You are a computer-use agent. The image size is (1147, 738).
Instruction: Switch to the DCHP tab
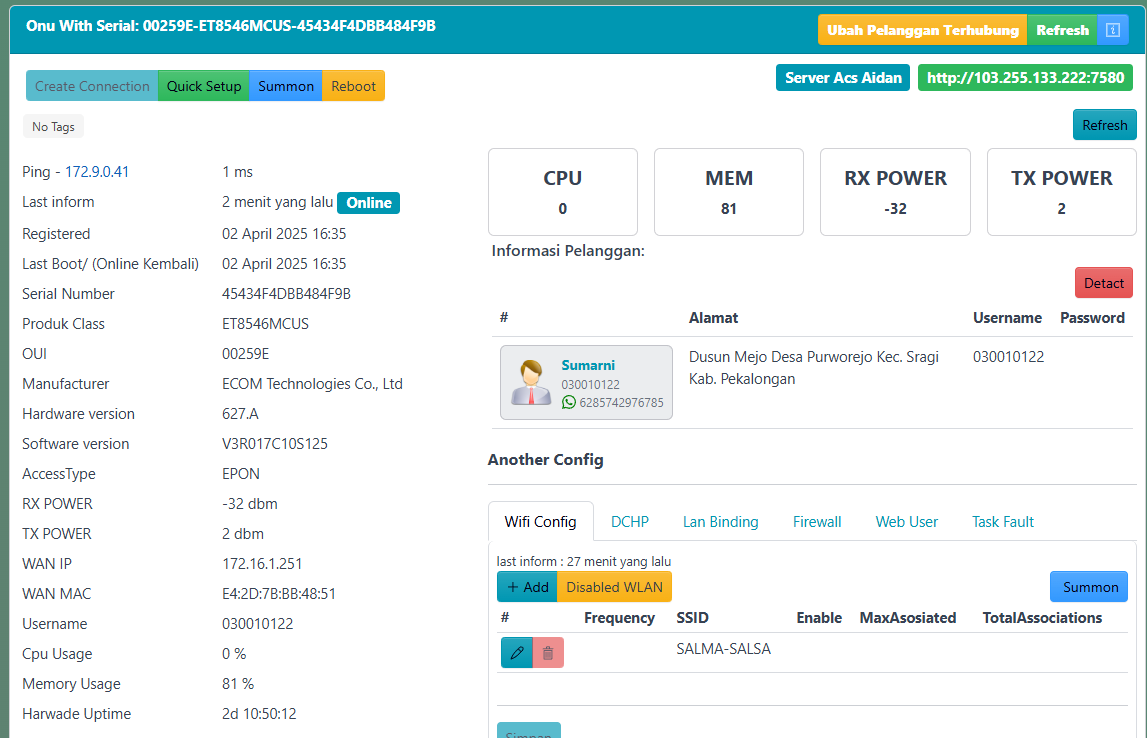coord(630,522)
